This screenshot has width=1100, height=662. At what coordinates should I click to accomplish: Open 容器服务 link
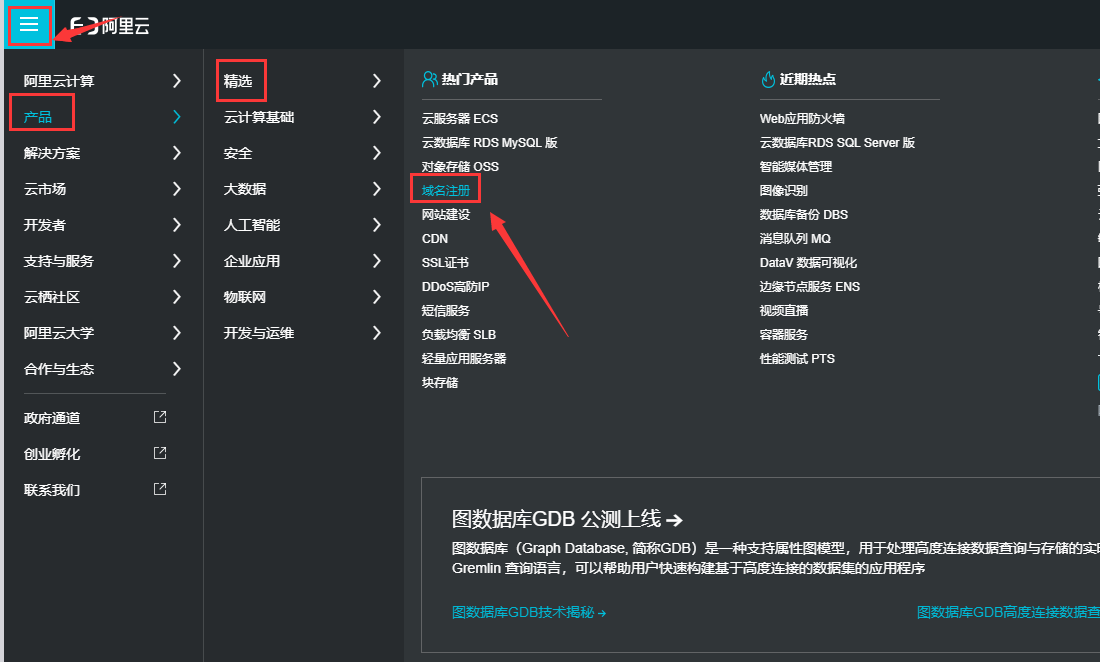point(784,335)
